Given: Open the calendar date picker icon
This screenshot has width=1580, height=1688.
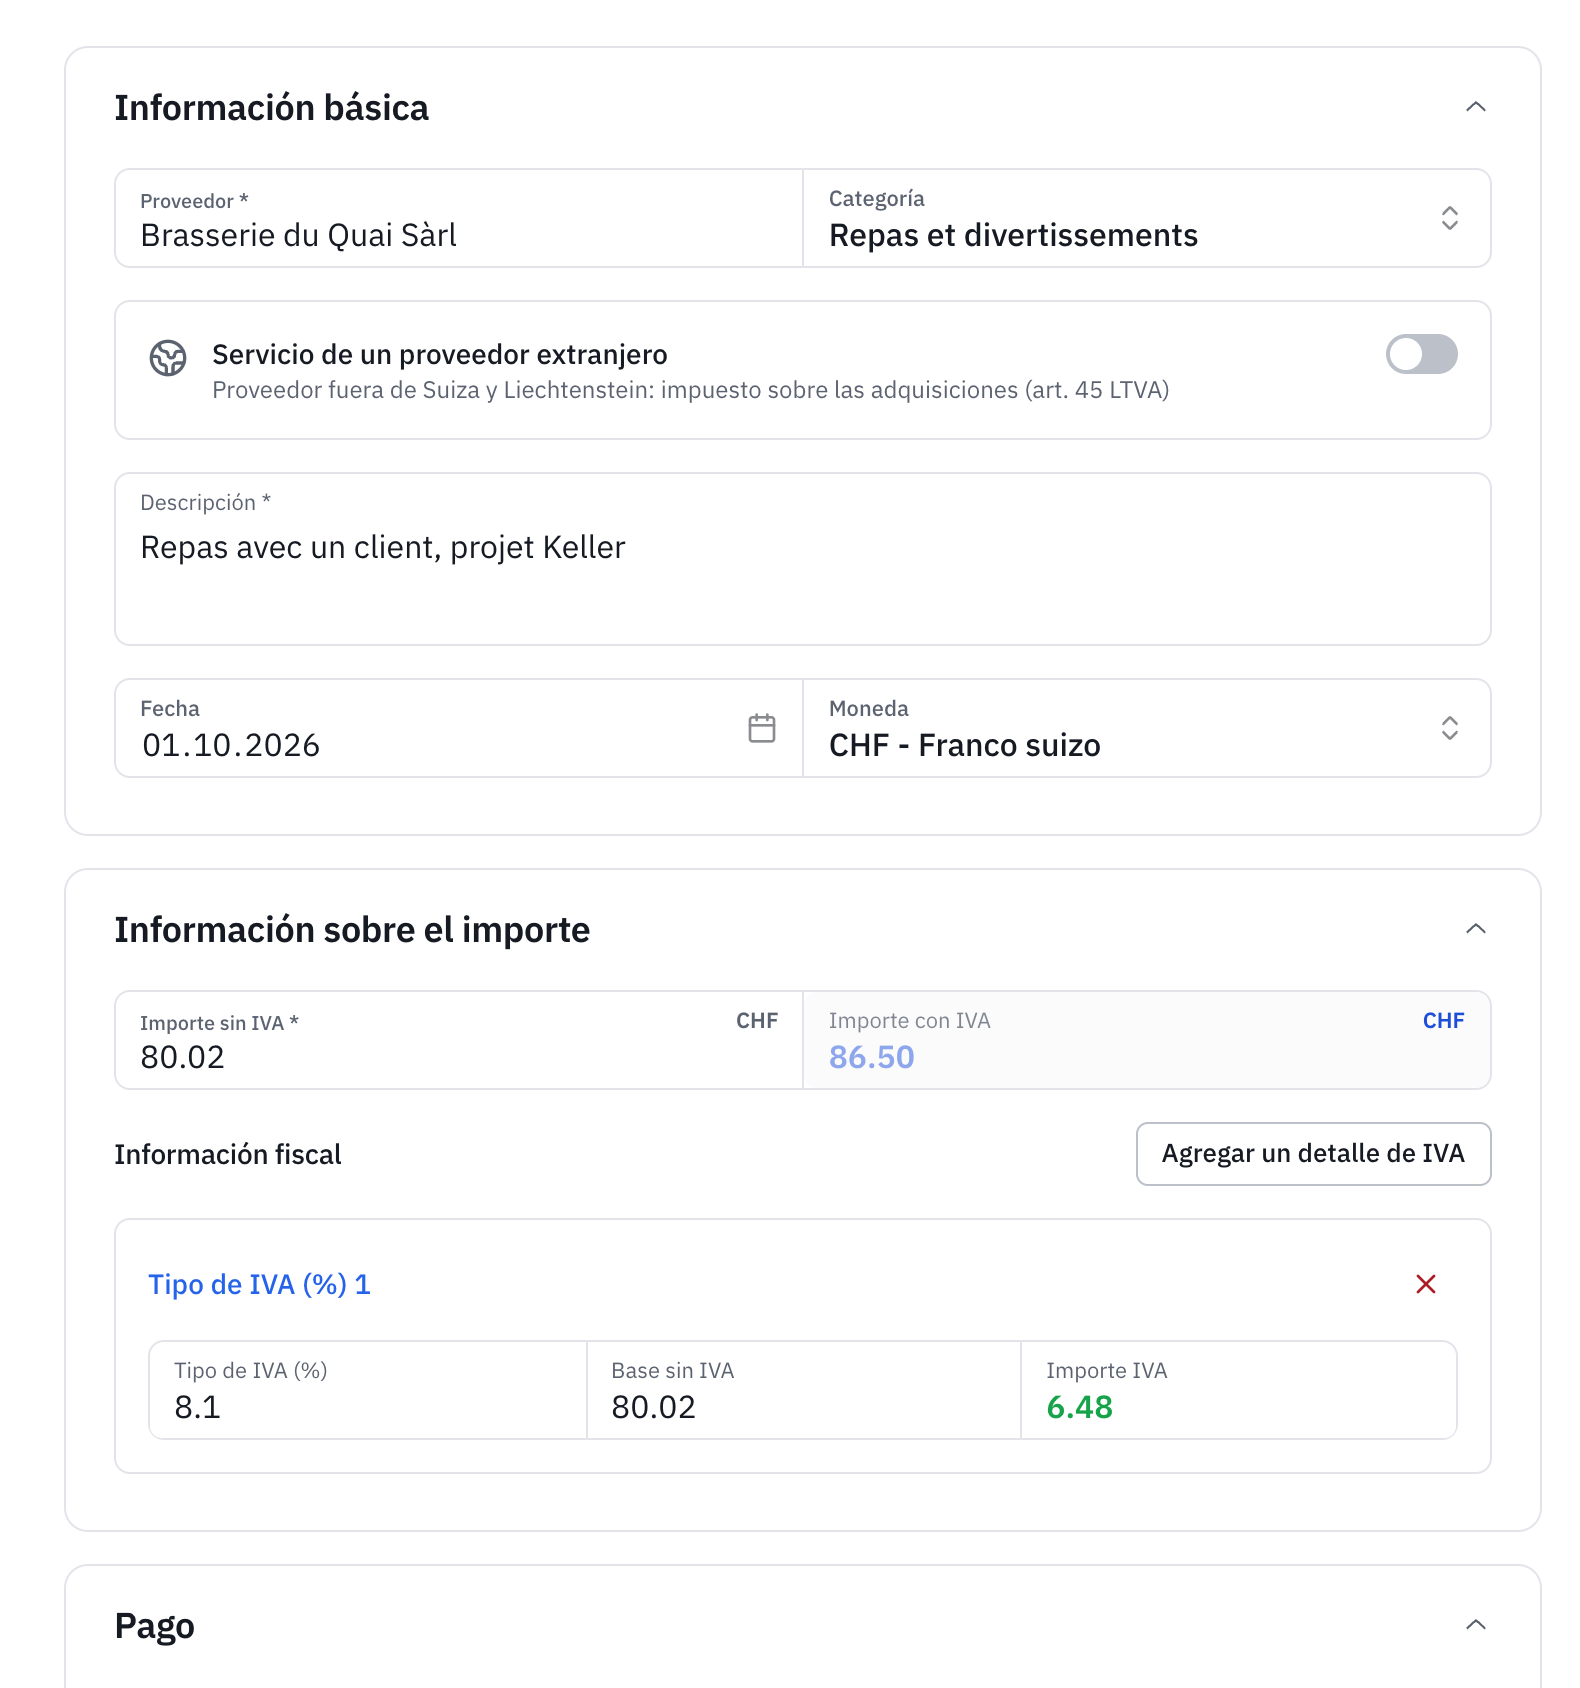Looking at the screenshot, I should click(x=762, y=728).
